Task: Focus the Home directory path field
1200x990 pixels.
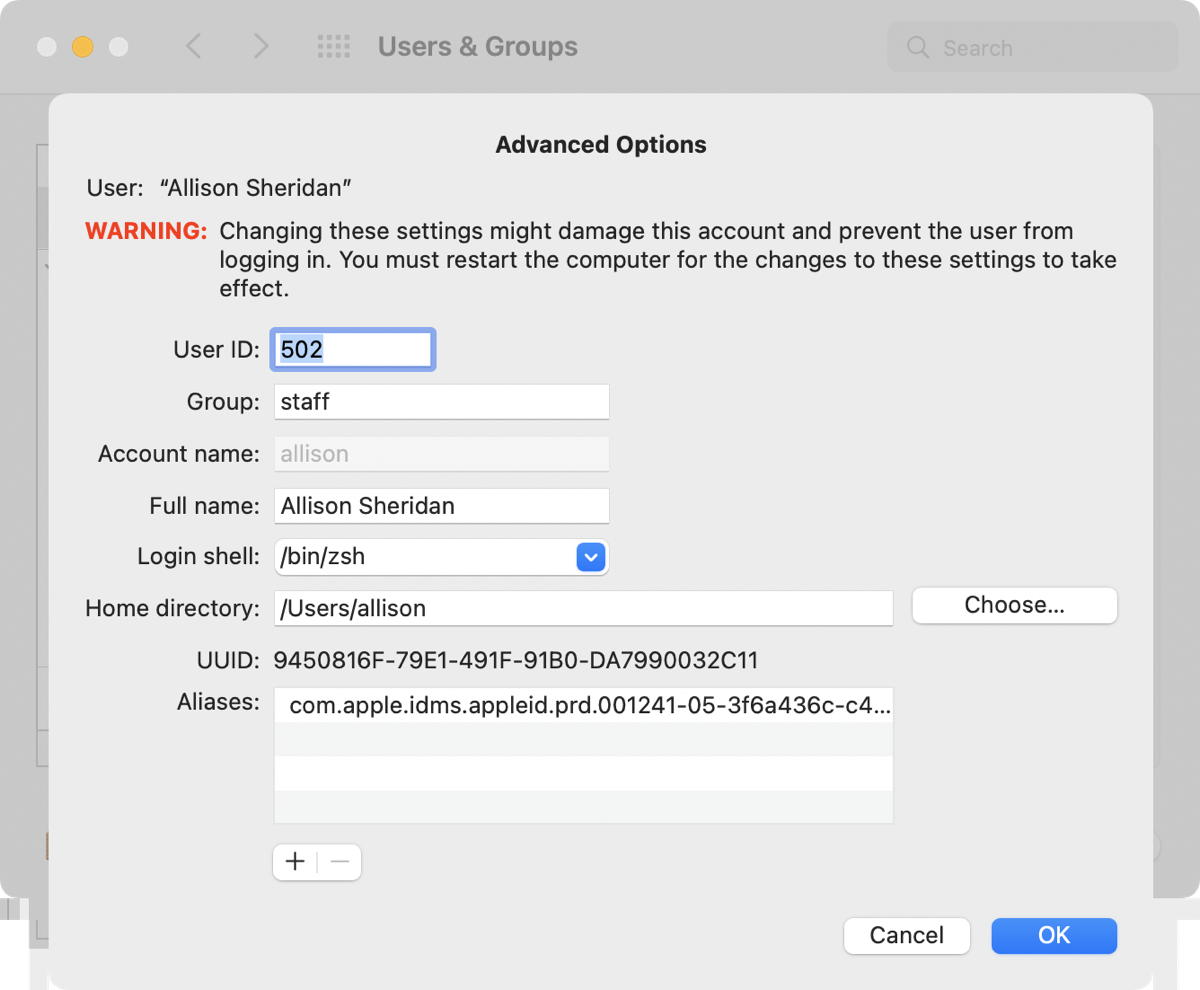Action: click(x=583, y=608)
